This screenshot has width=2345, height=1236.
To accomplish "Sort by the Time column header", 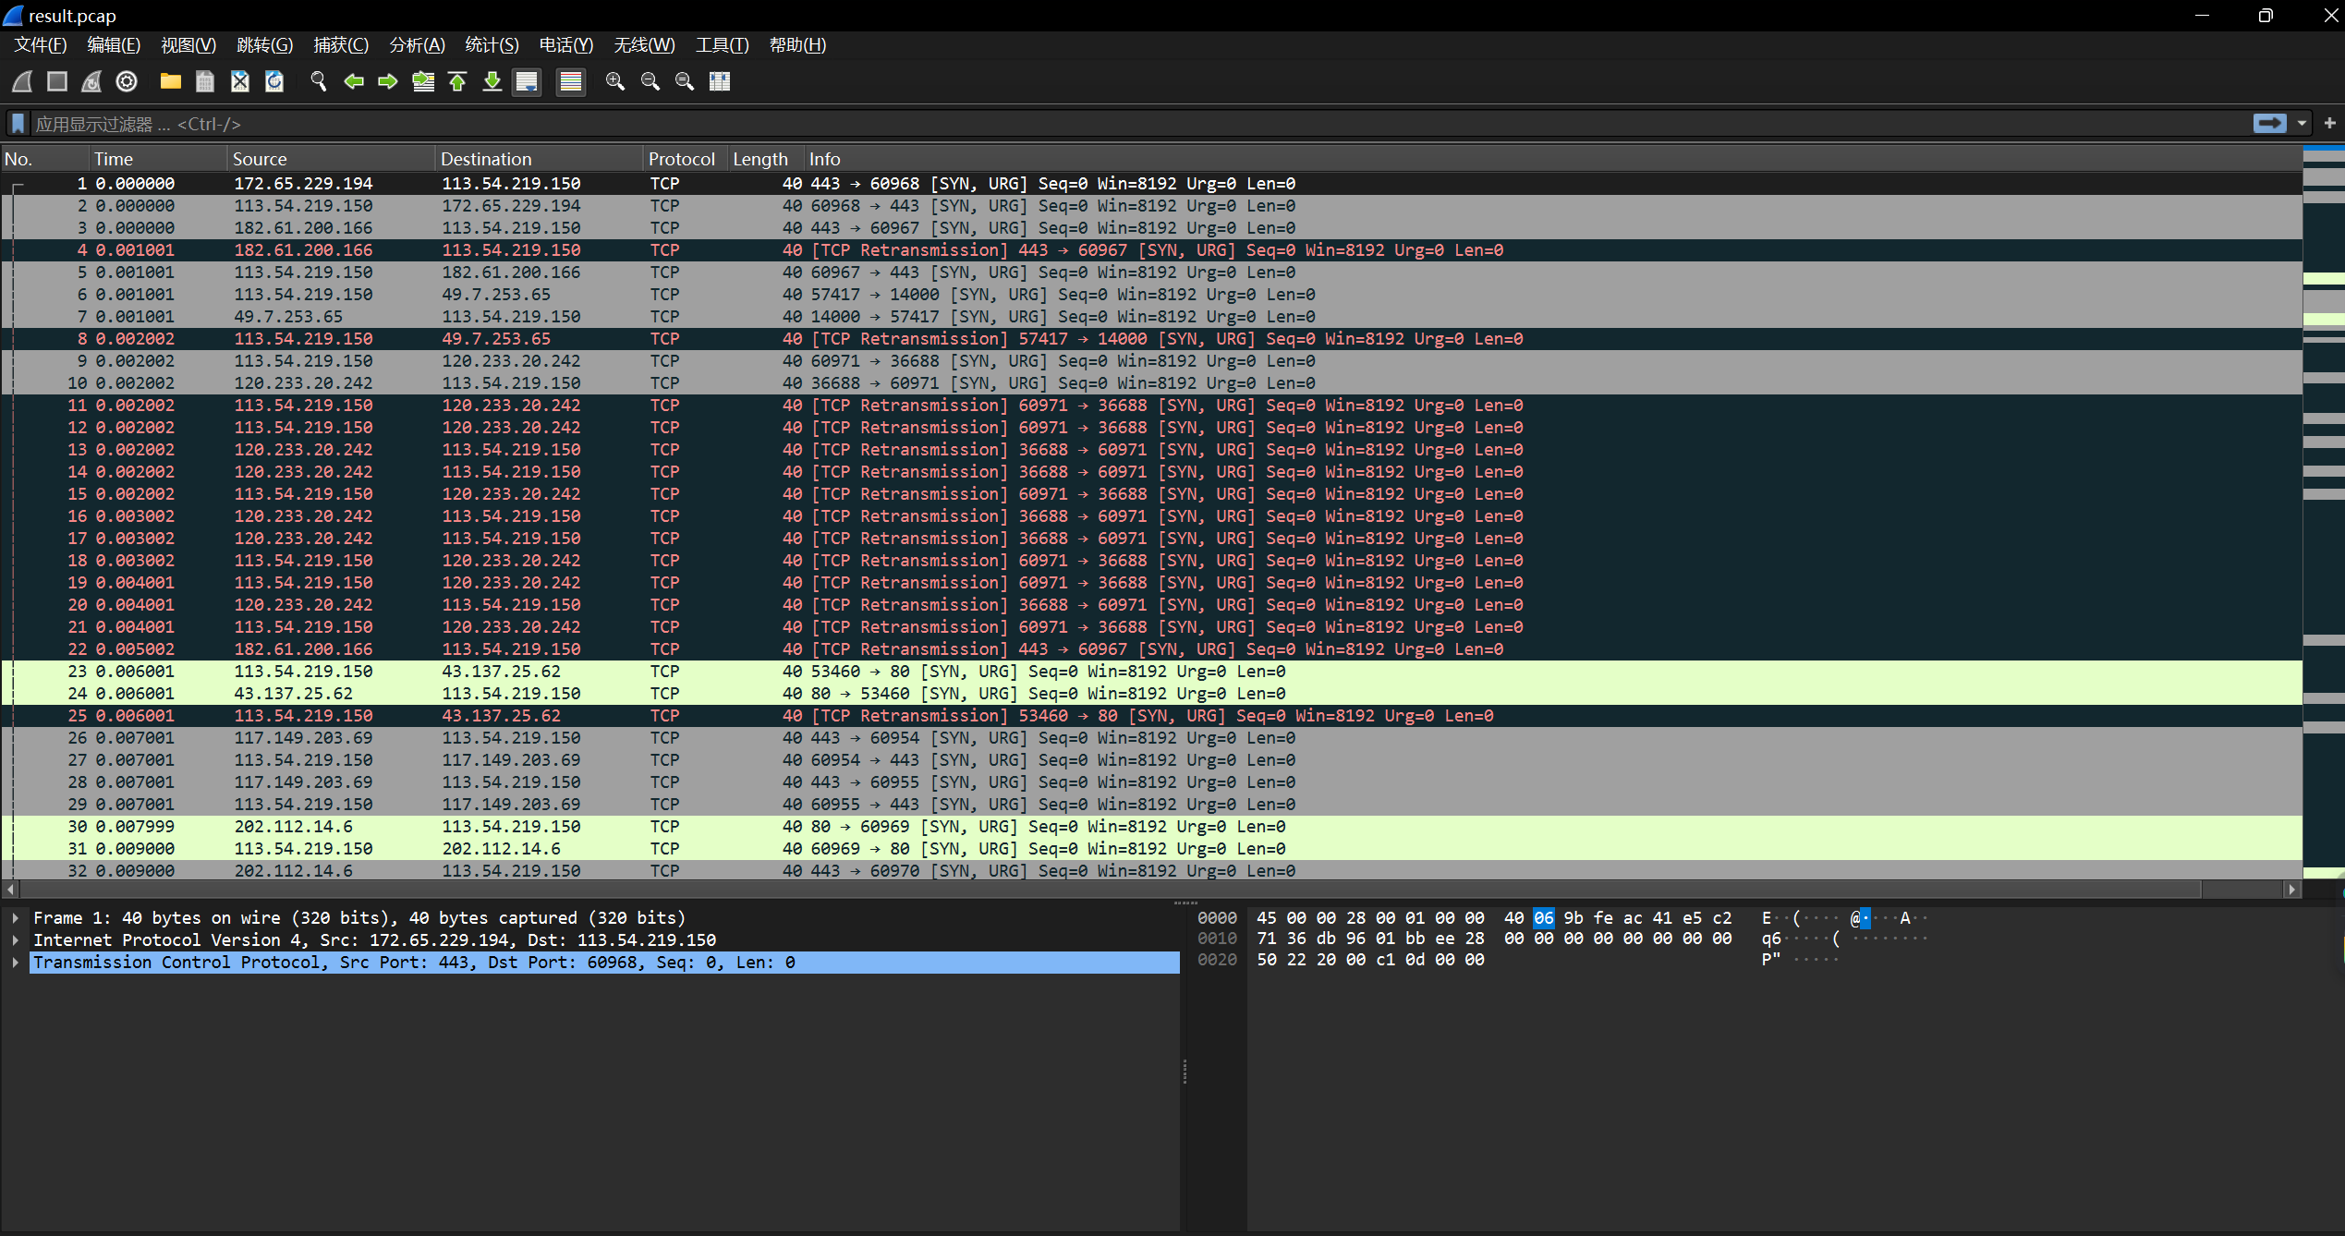I will (x=157, y=159).
